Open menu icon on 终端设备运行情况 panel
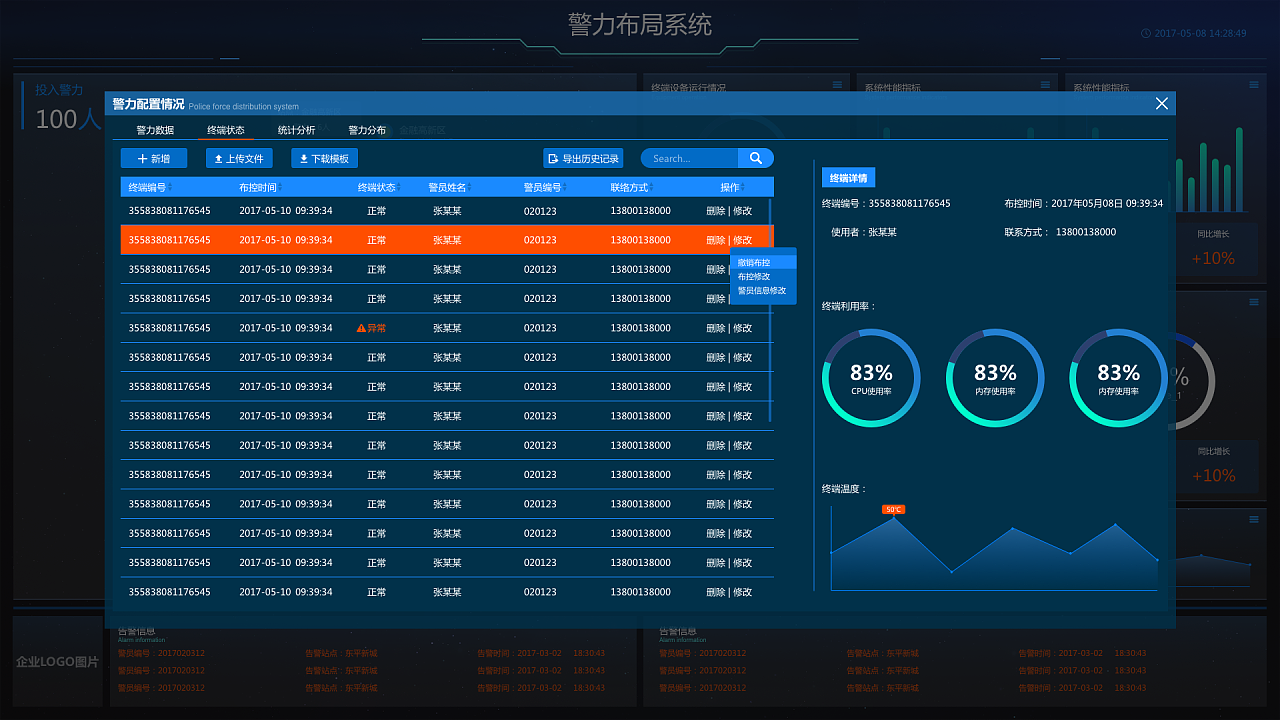 [x=835, y=85]
